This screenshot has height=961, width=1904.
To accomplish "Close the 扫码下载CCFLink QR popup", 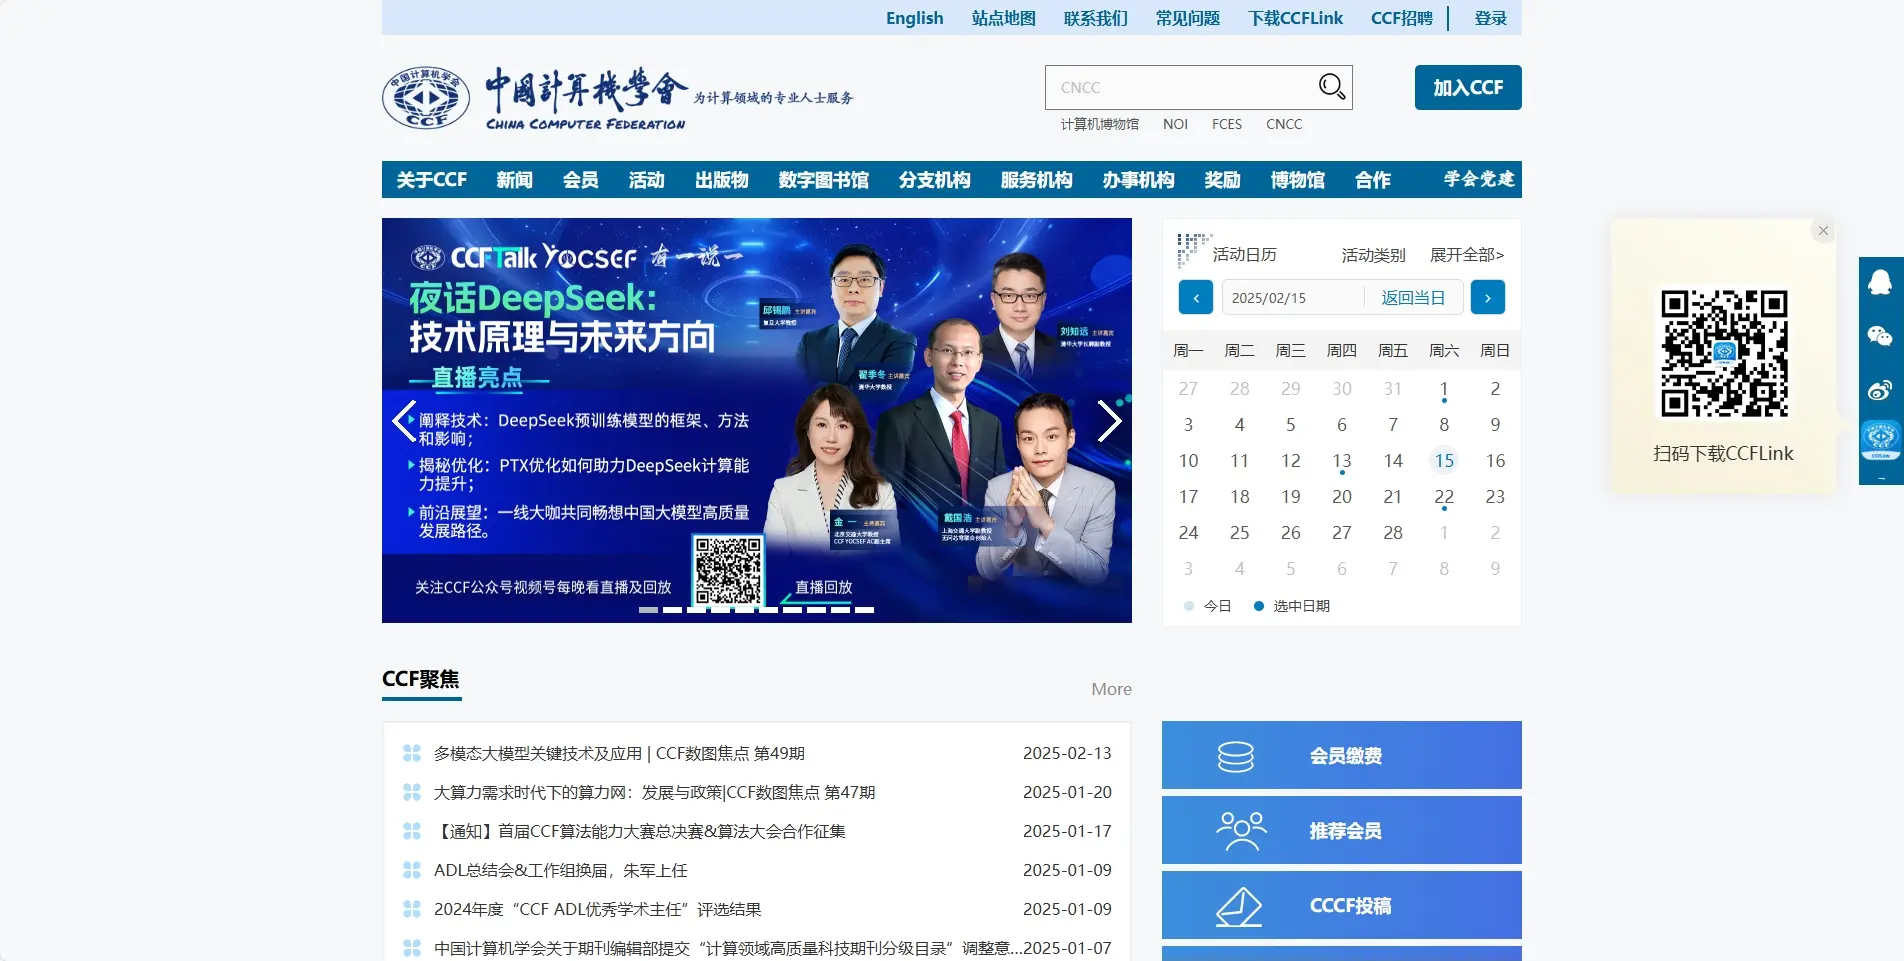I will pos(1822,230).
